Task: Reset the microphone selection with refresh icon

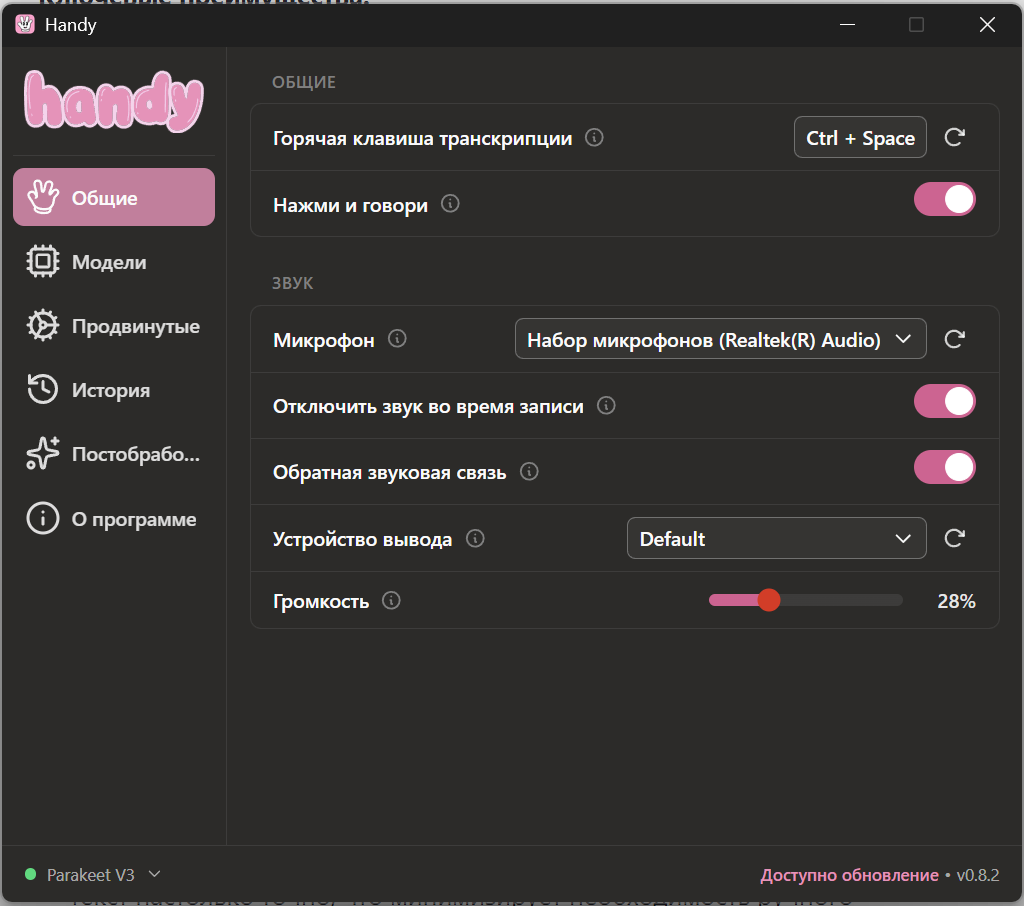Action: 954,339
